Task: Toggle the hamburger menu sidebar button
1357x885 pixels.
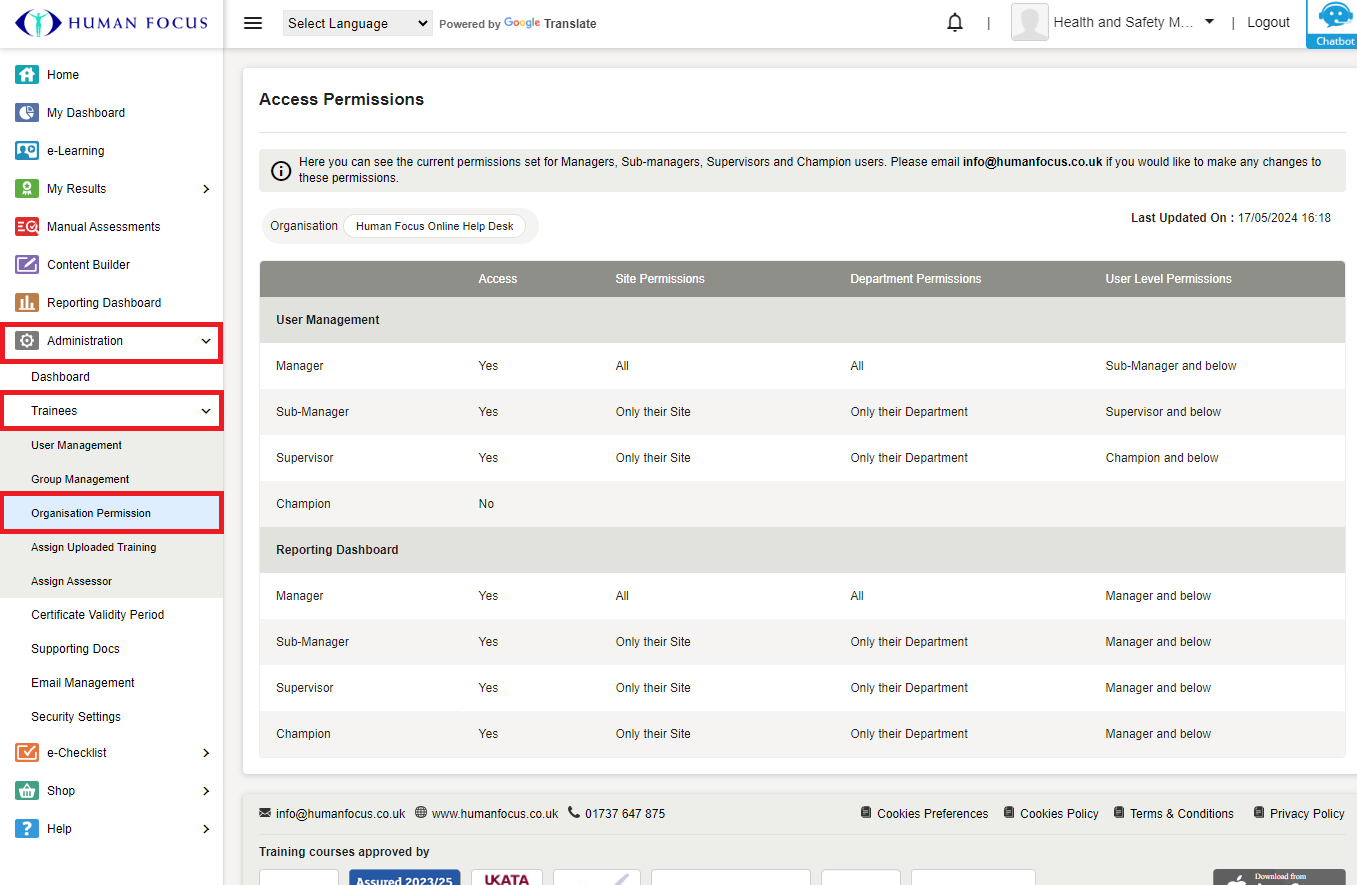Action: click(253, 23)
